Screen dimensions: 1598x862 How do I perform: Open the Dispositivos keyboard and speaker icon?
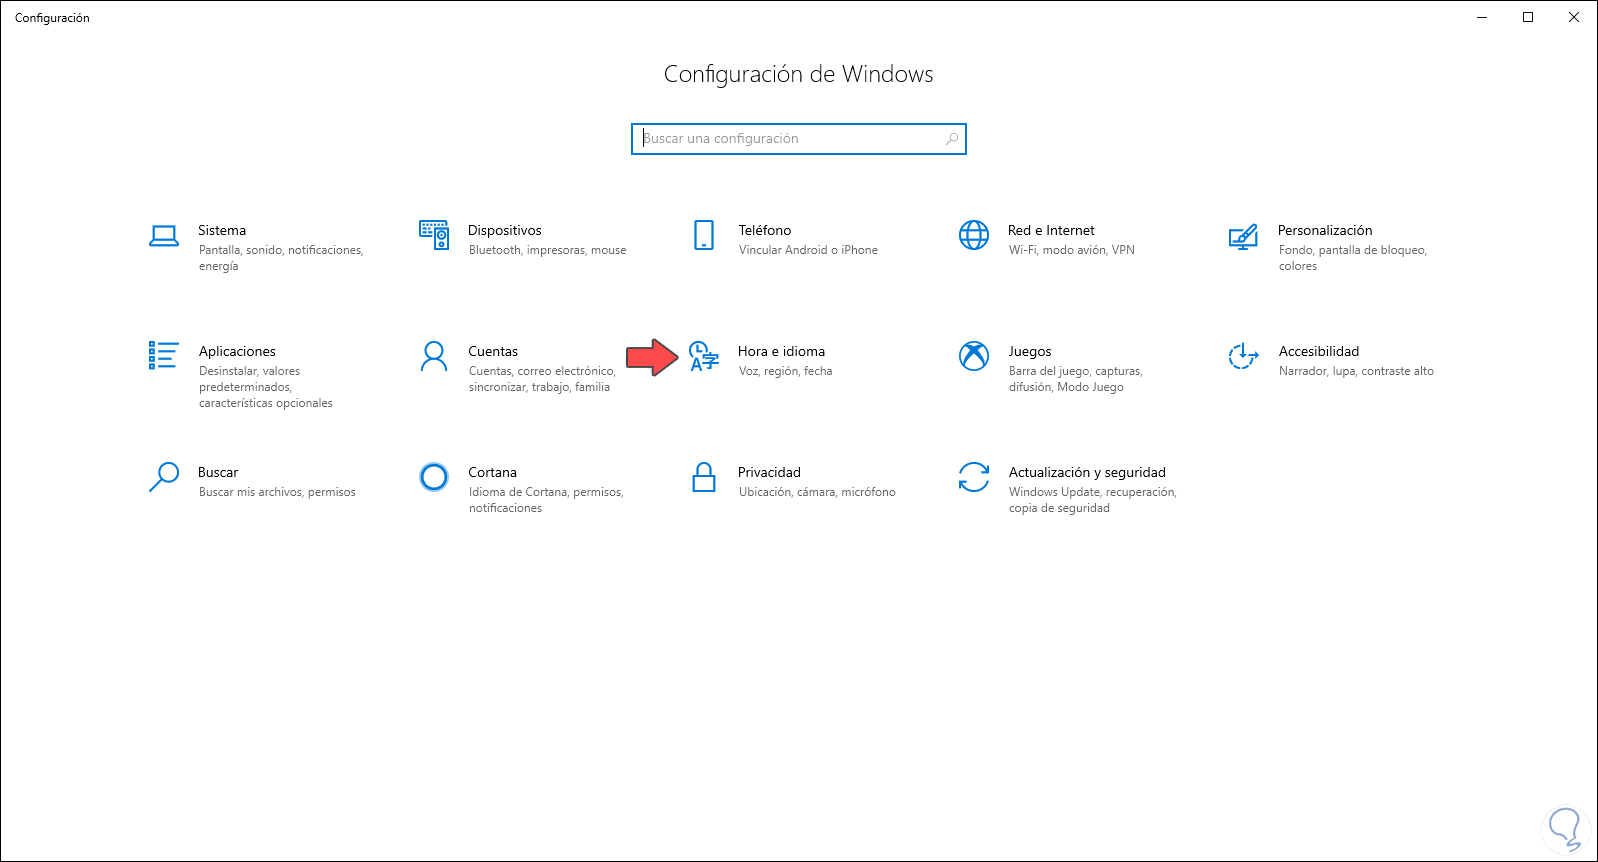(434, 235)
